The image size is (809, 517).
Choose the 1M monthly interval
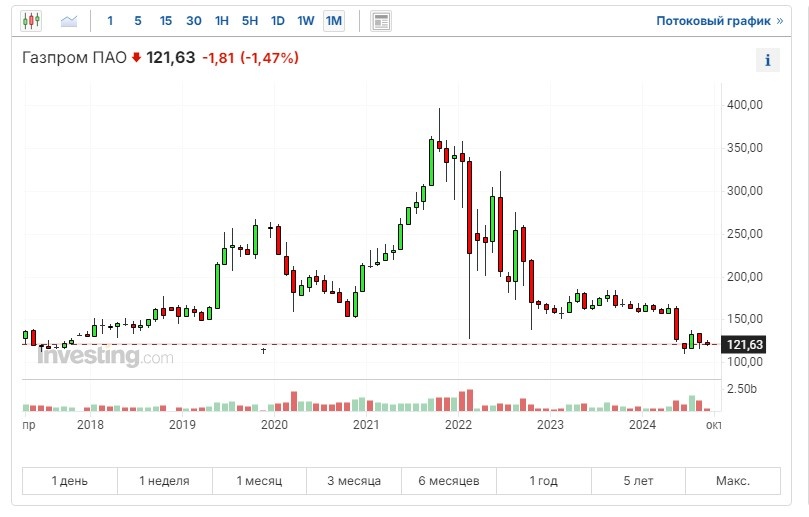click(x=334, y=21)
